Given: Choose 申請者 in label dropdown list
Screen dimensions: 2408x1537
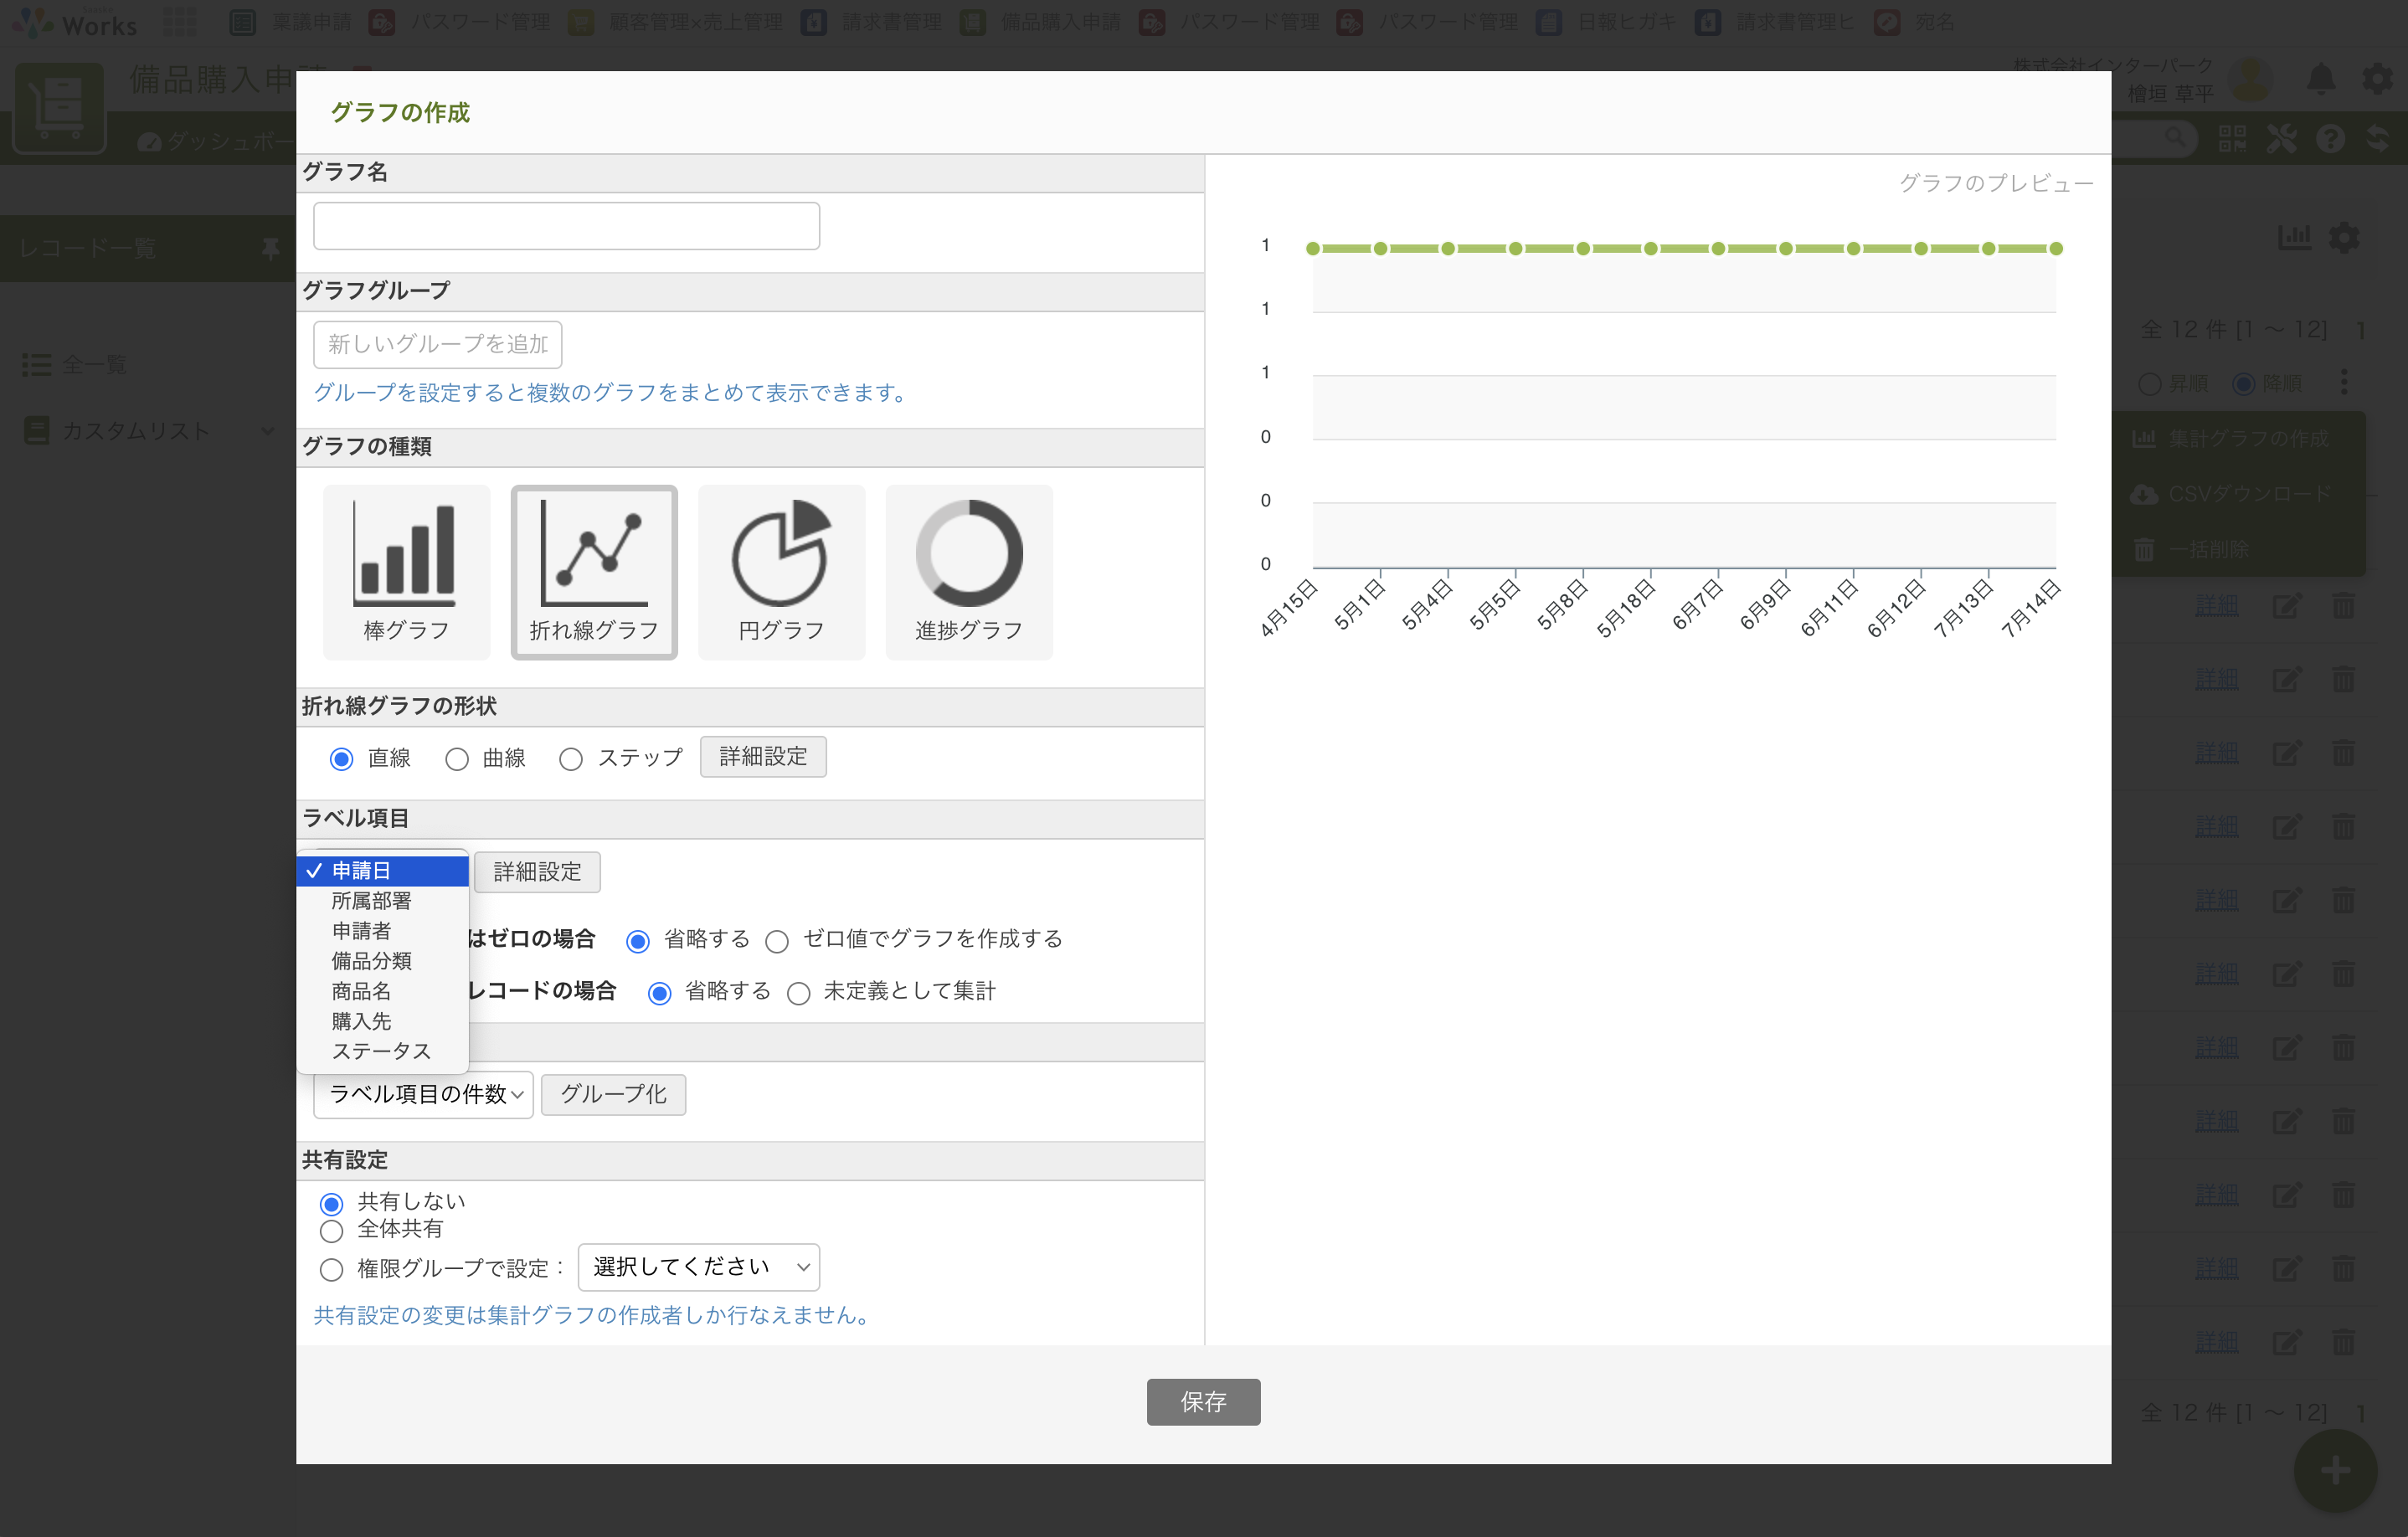Looking at the screenshot, I should 382,931.
